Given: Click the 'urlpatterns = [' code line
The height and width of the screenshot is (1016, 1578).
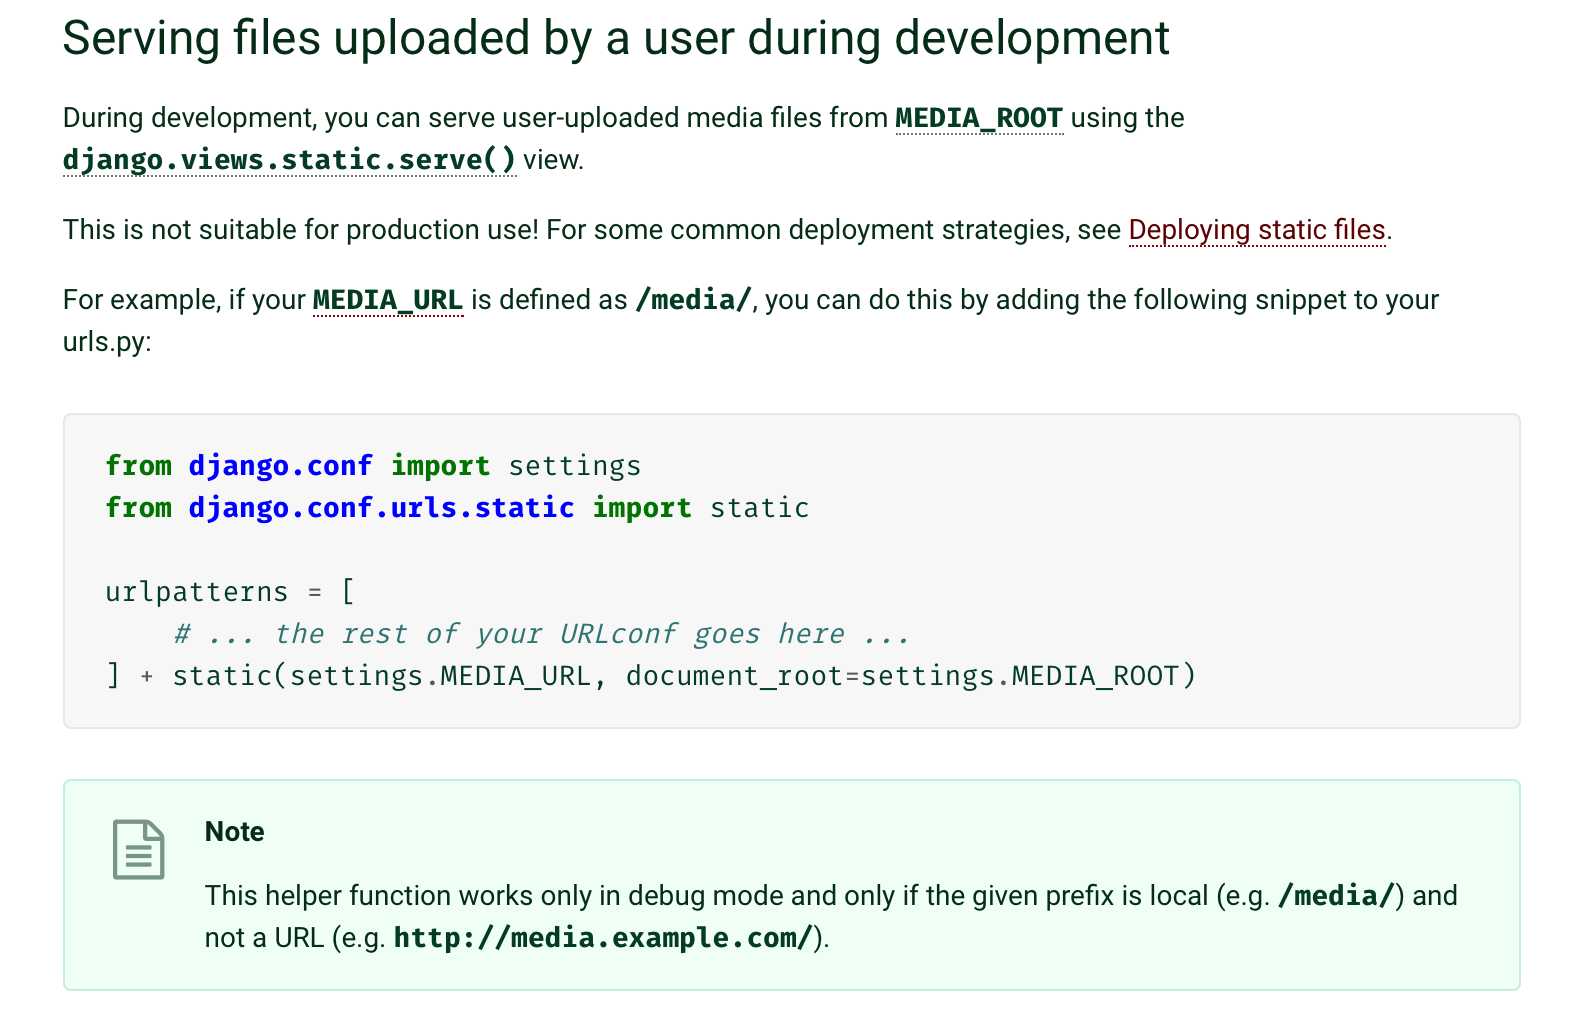Looking at the screenshot, I should [230, 592].
